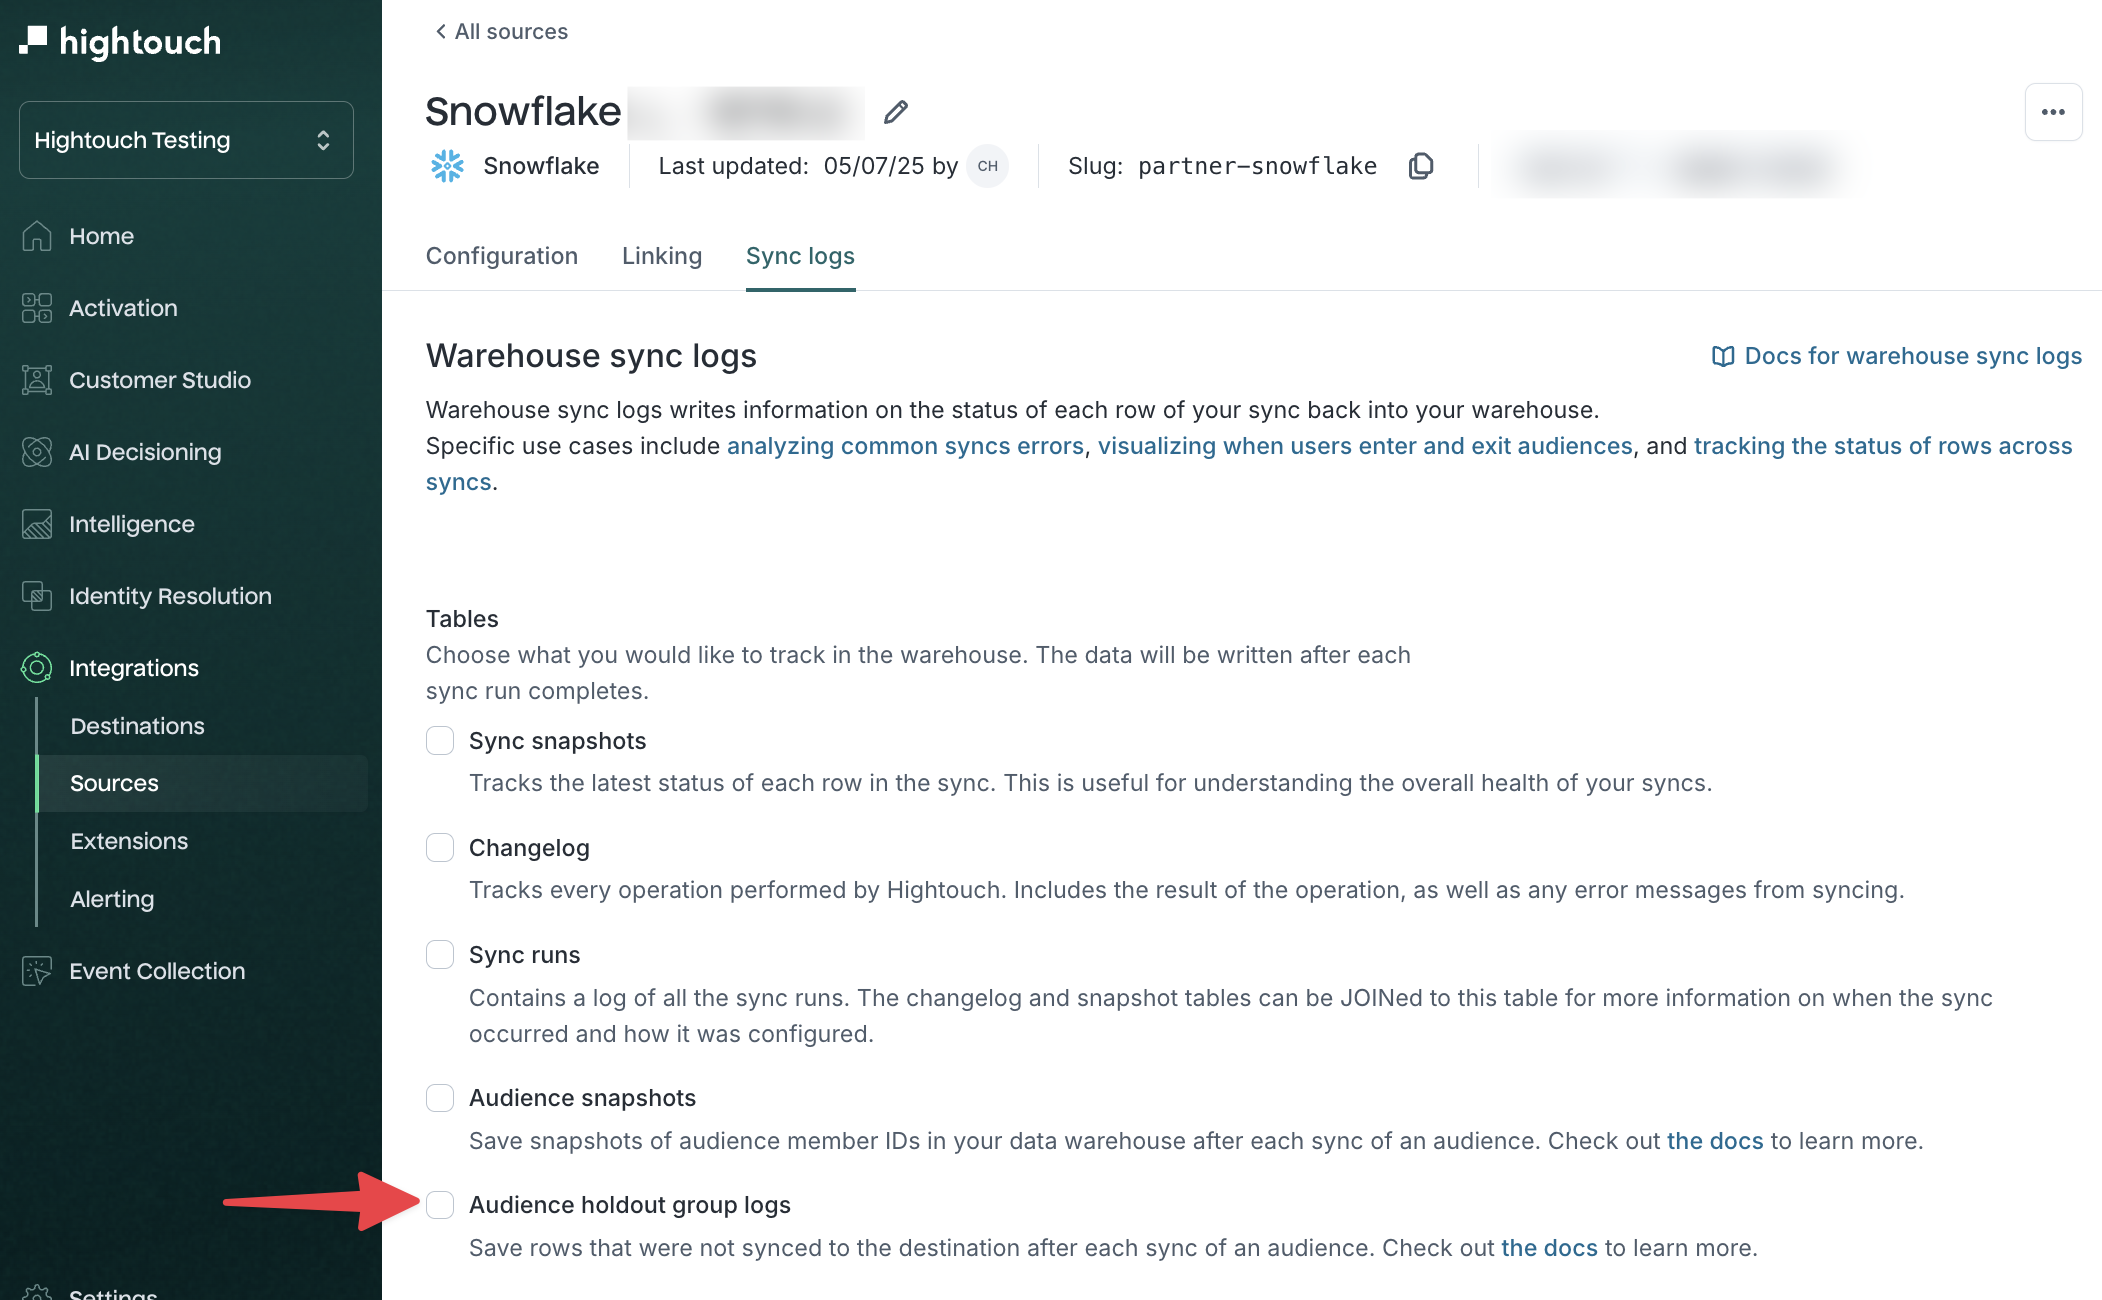Copy the slug with clipboard icon
Screen dimensions: 2102x1300
1421,166
